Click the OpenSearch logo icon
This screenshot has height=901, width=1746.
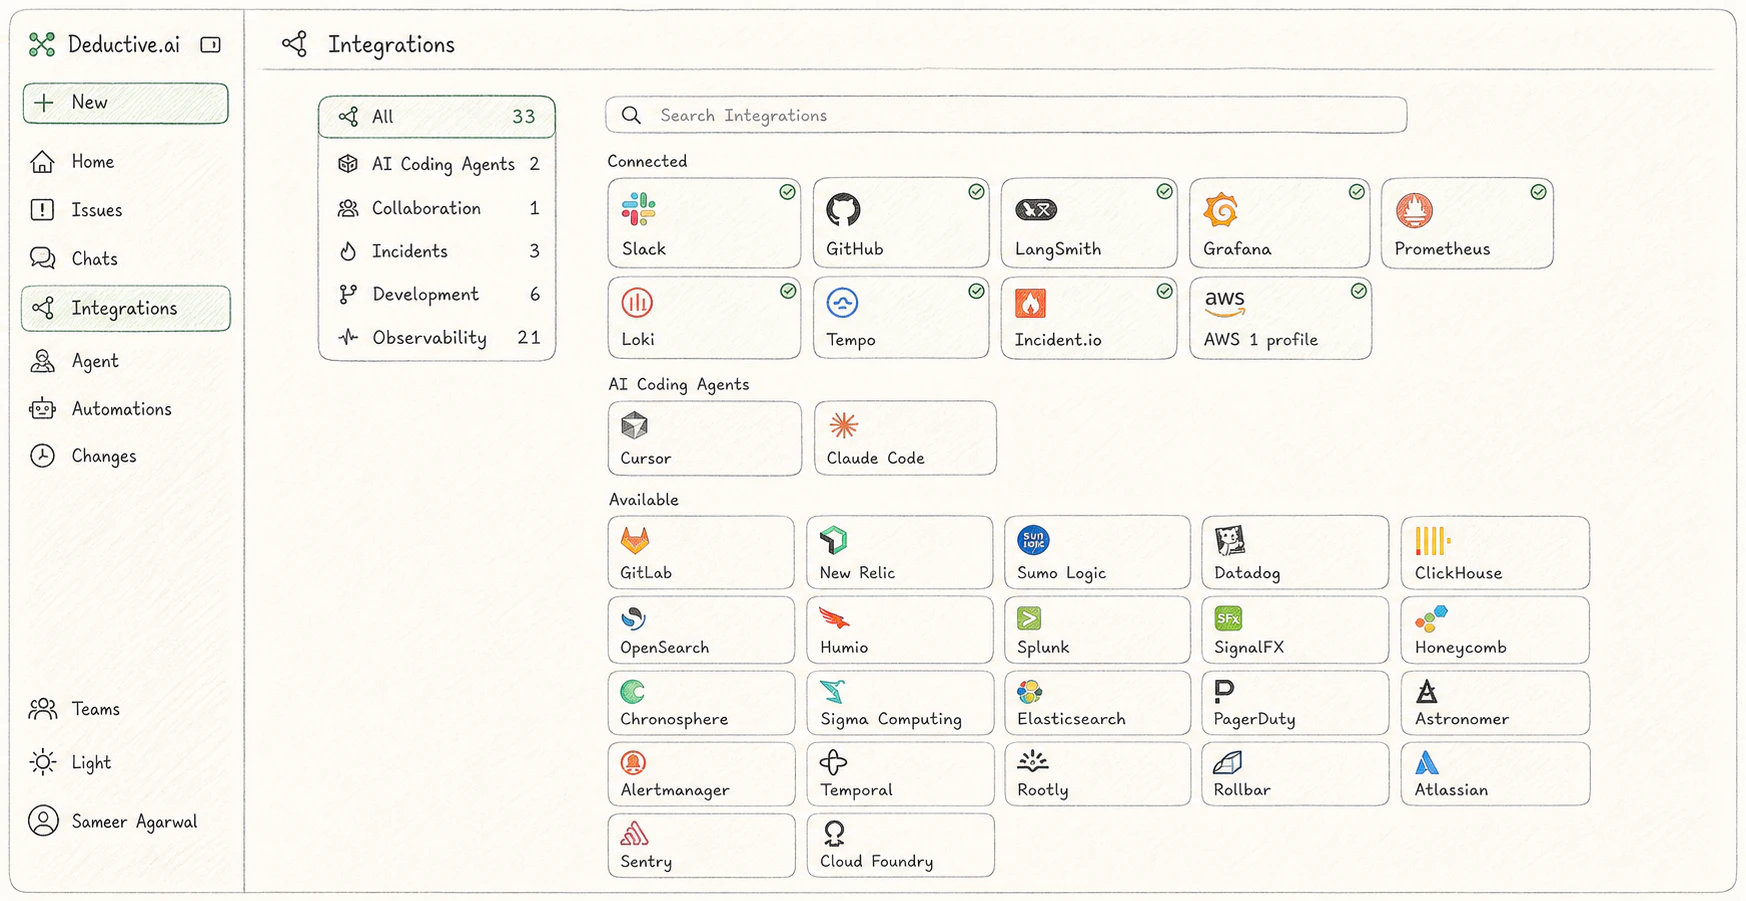click(633, 618)
